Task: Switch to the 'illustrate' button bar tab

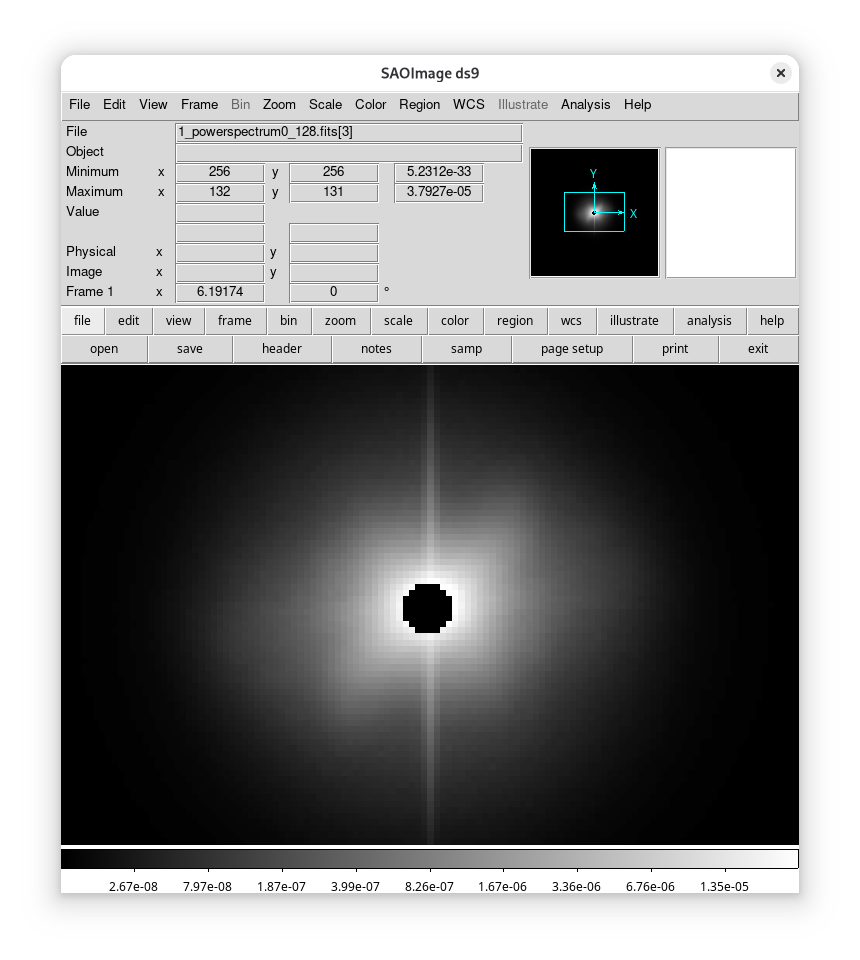Action: click(634, 321)
